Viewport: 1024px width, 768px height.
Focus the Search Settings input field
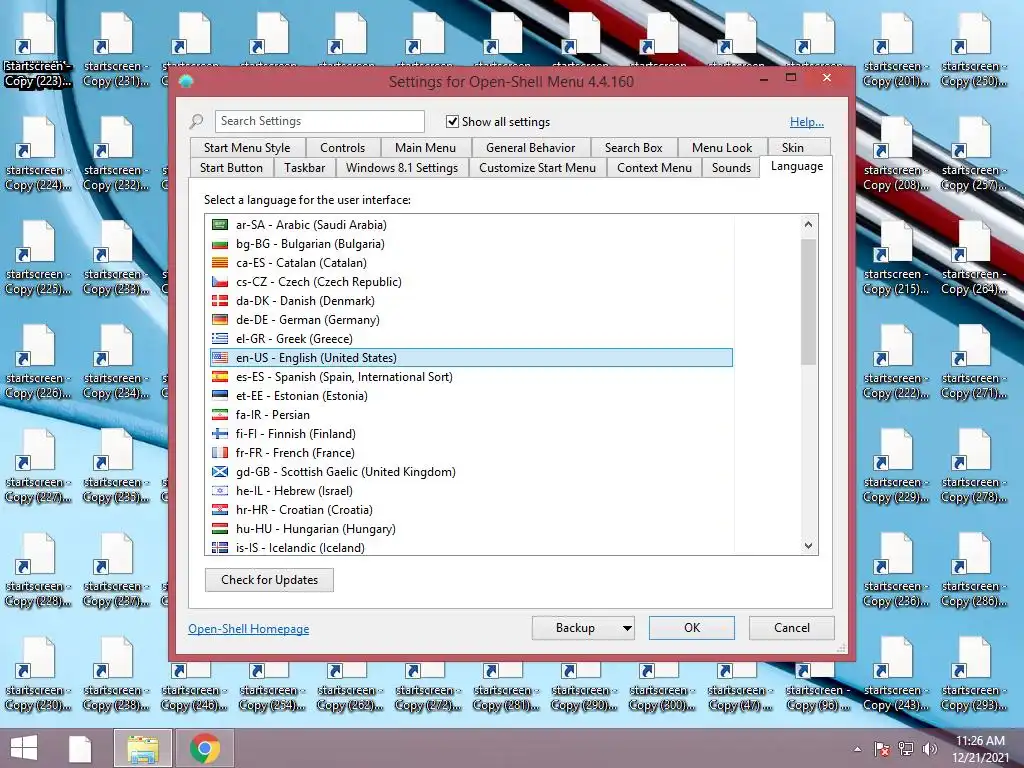pyautogui.click(x=319, y=121)
